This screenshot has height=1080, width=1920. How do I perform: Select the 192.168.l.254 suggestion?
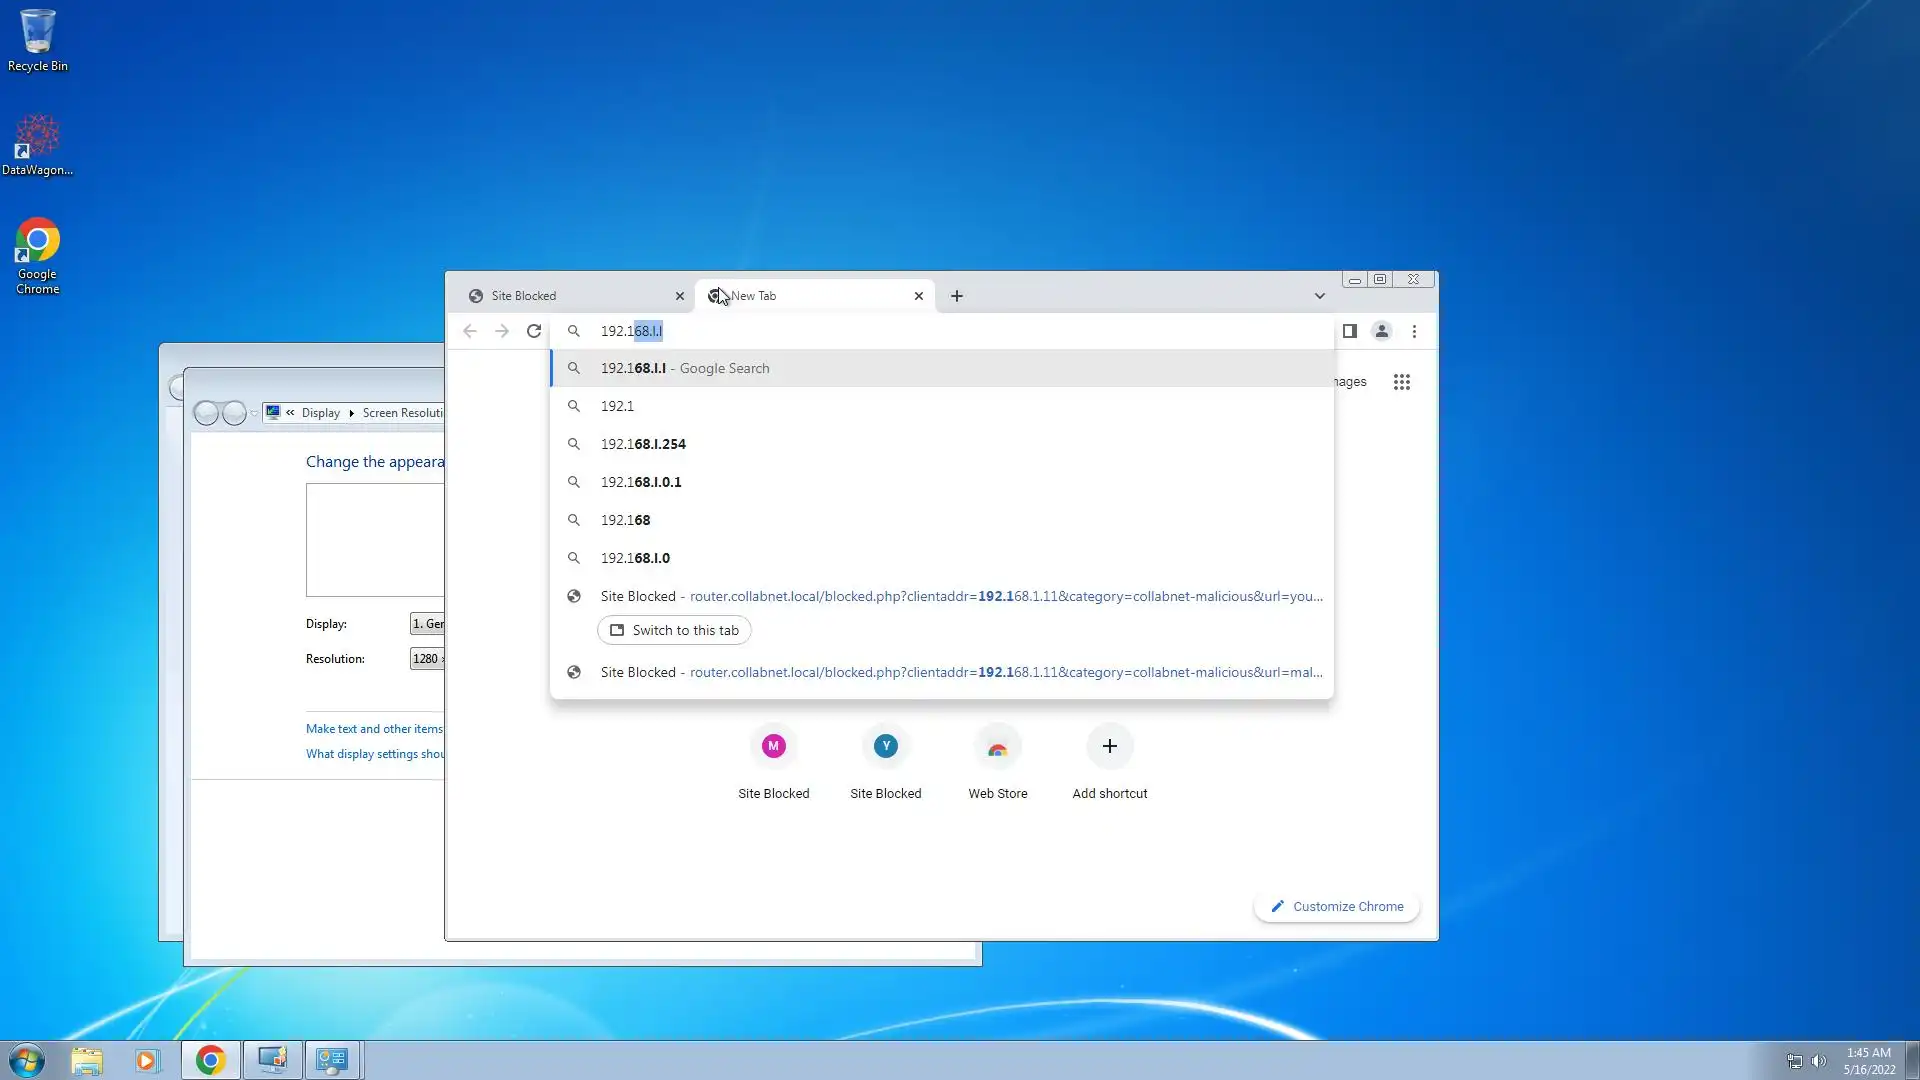643,444
